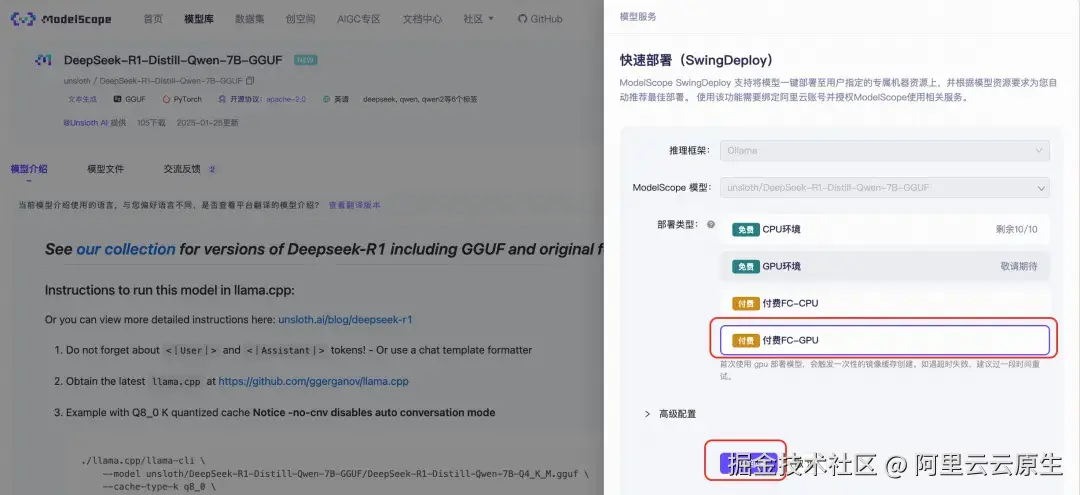Click the 105下载 download count

tap(151, 123)
